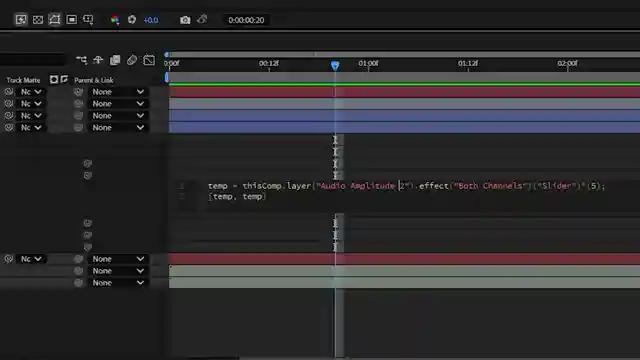Viewport: 640px width, 360px height.
Task: Click the 01:00f mark on time ruler
Action: pyautogui.click(x=368, y=63)
